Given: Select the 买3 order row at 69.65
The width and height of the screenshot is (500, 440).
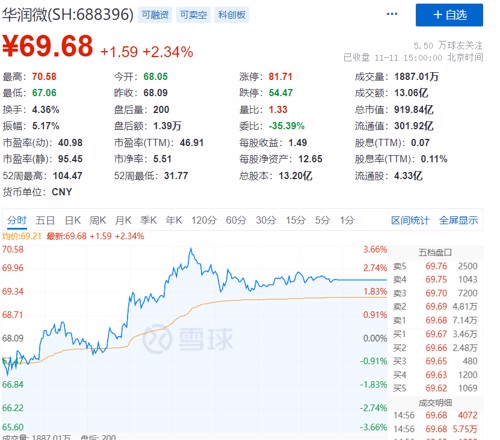Looking at the screenshot, I should click(x=435, y=361).
